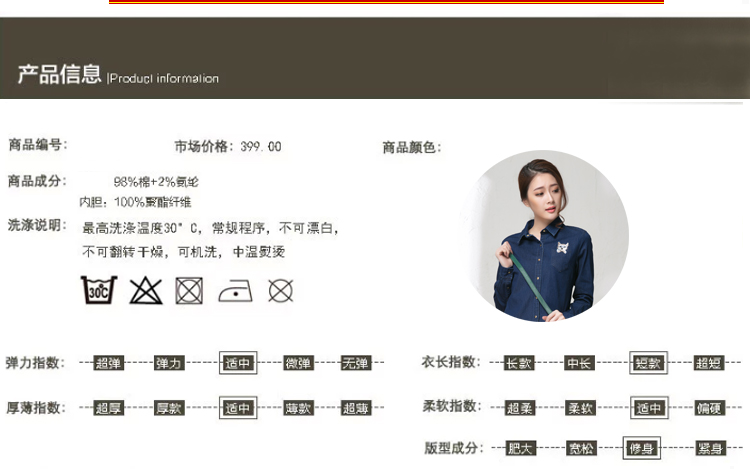The image size is (750, 469).
Task: Select 长款 length option
Action: [x=519, y=363]
